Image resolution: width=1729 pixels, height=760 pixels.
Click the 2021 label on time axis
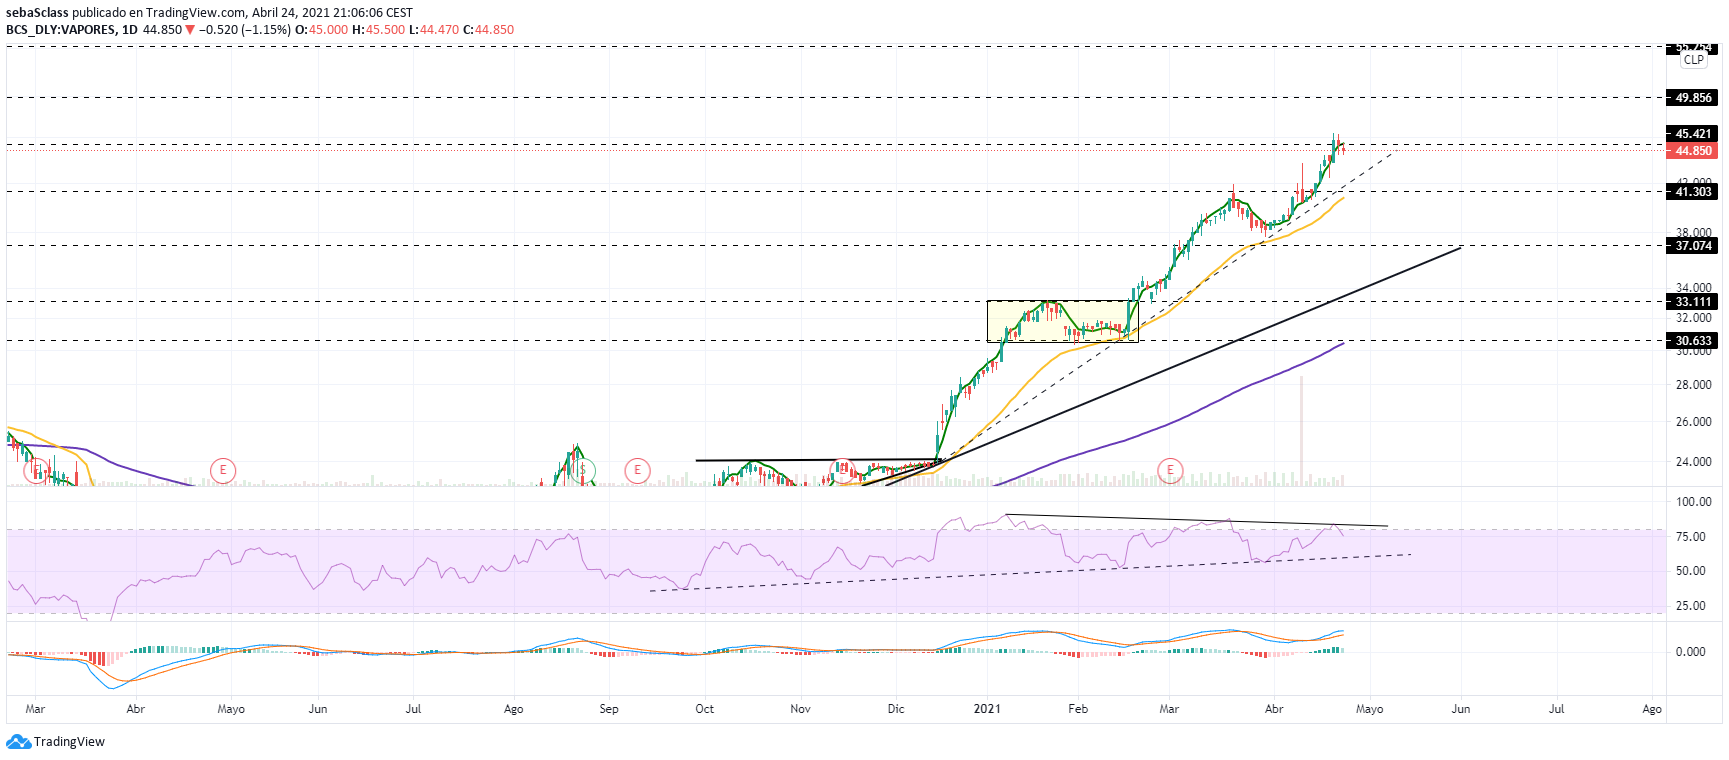point(987,709)
